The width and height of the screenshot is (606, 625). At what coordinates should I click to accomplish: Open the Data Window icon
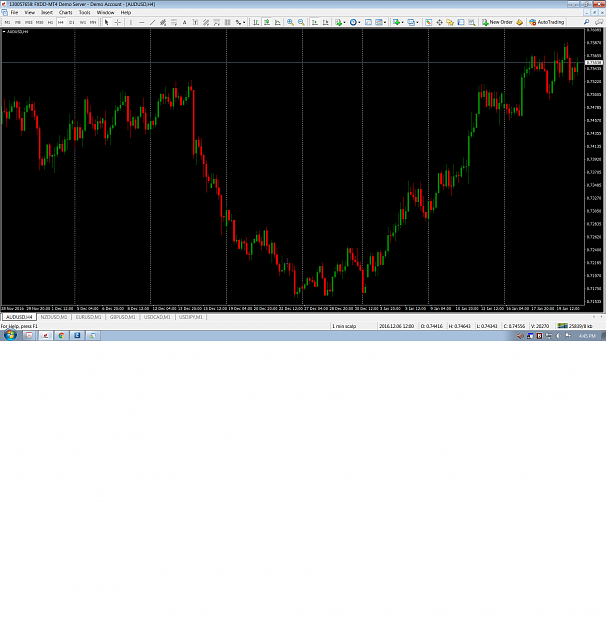[439, 22]
